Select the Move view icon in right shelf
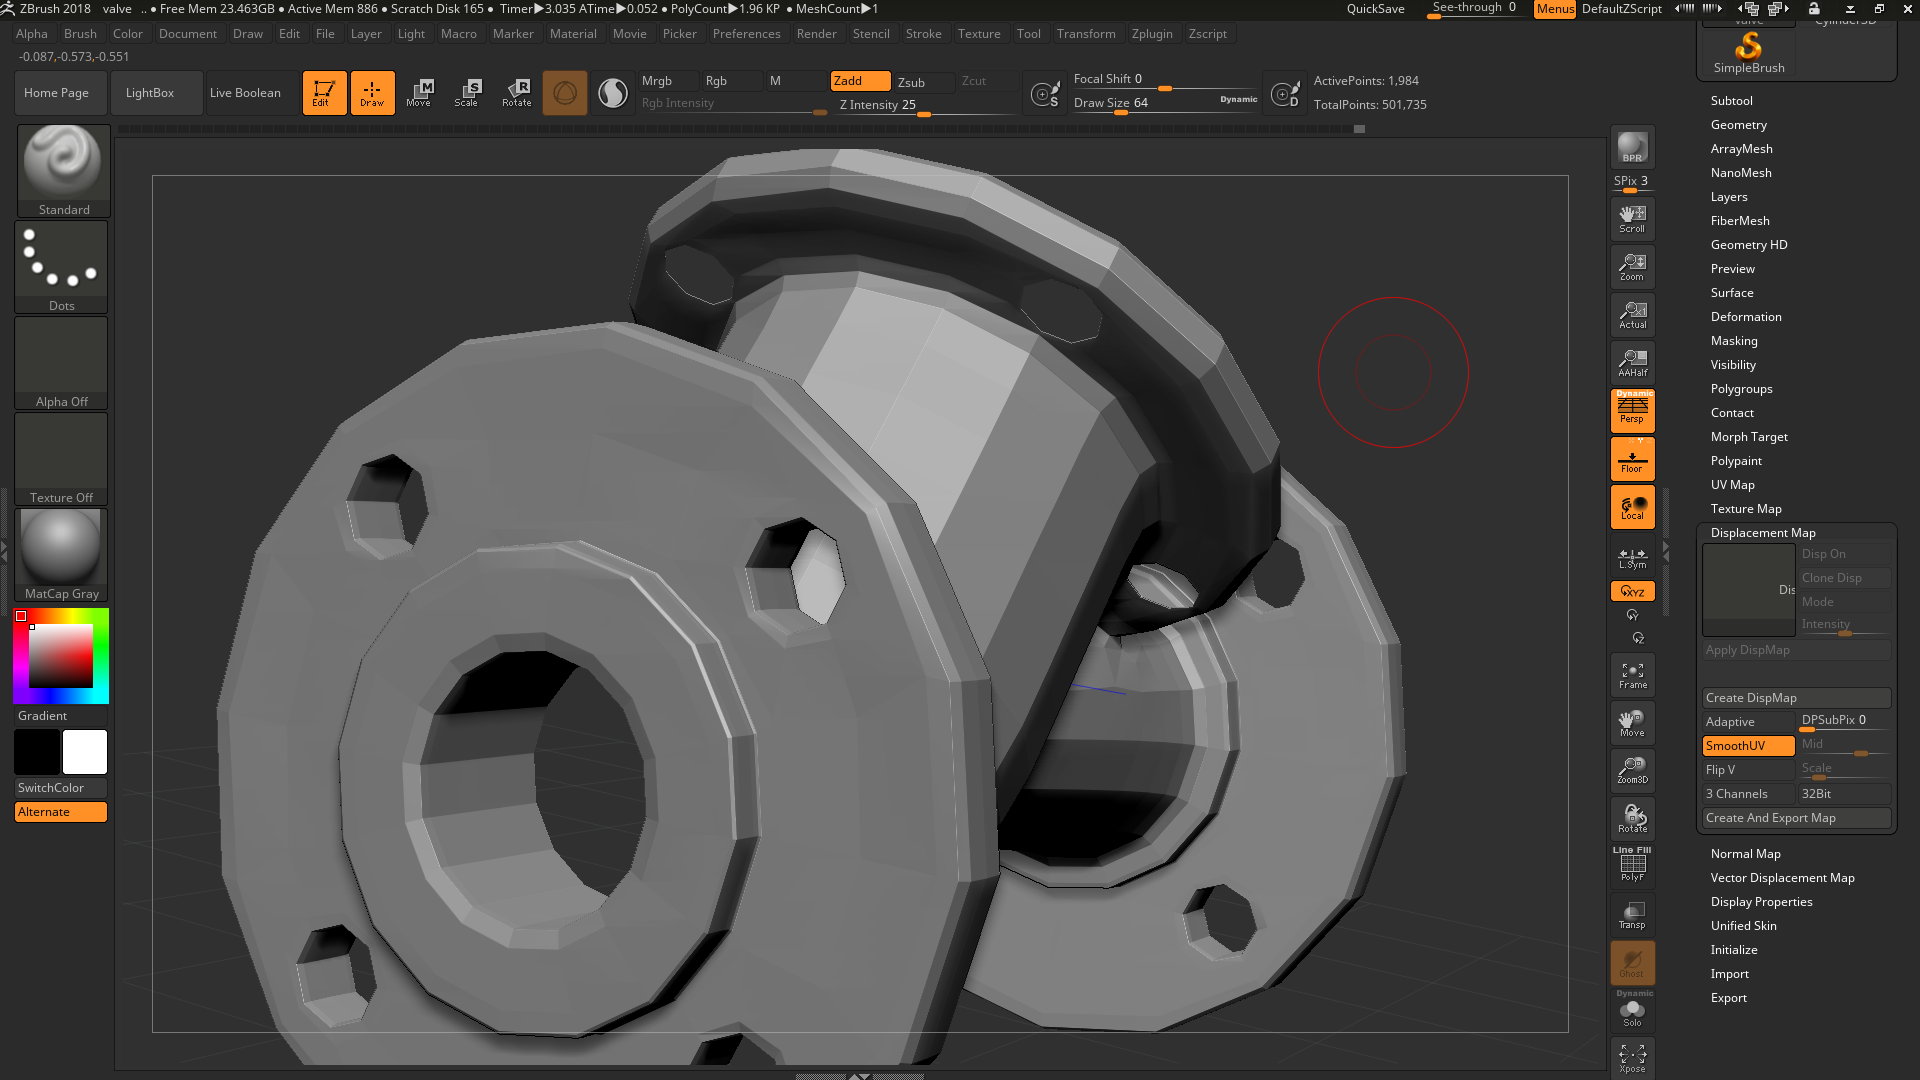Image resolution: width=1920 pixels, height=1080 pixels. pyautogui.click(x=1632, y=723)
